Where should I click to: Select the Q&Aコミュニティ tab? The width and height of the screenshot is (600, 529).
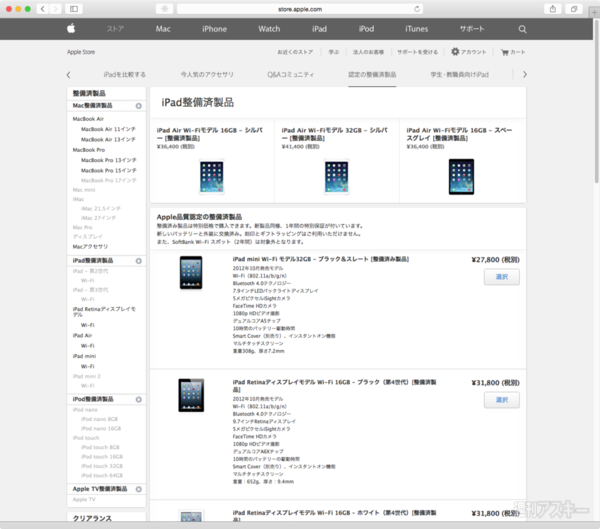point(291,75)
